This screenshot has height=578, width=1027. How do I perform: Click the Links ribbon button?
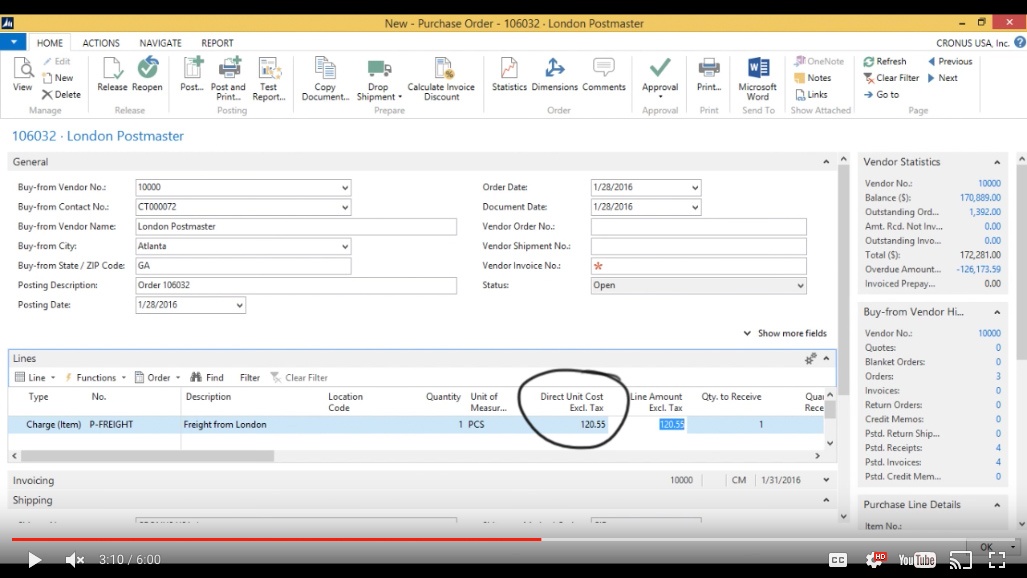pos(811,94)
